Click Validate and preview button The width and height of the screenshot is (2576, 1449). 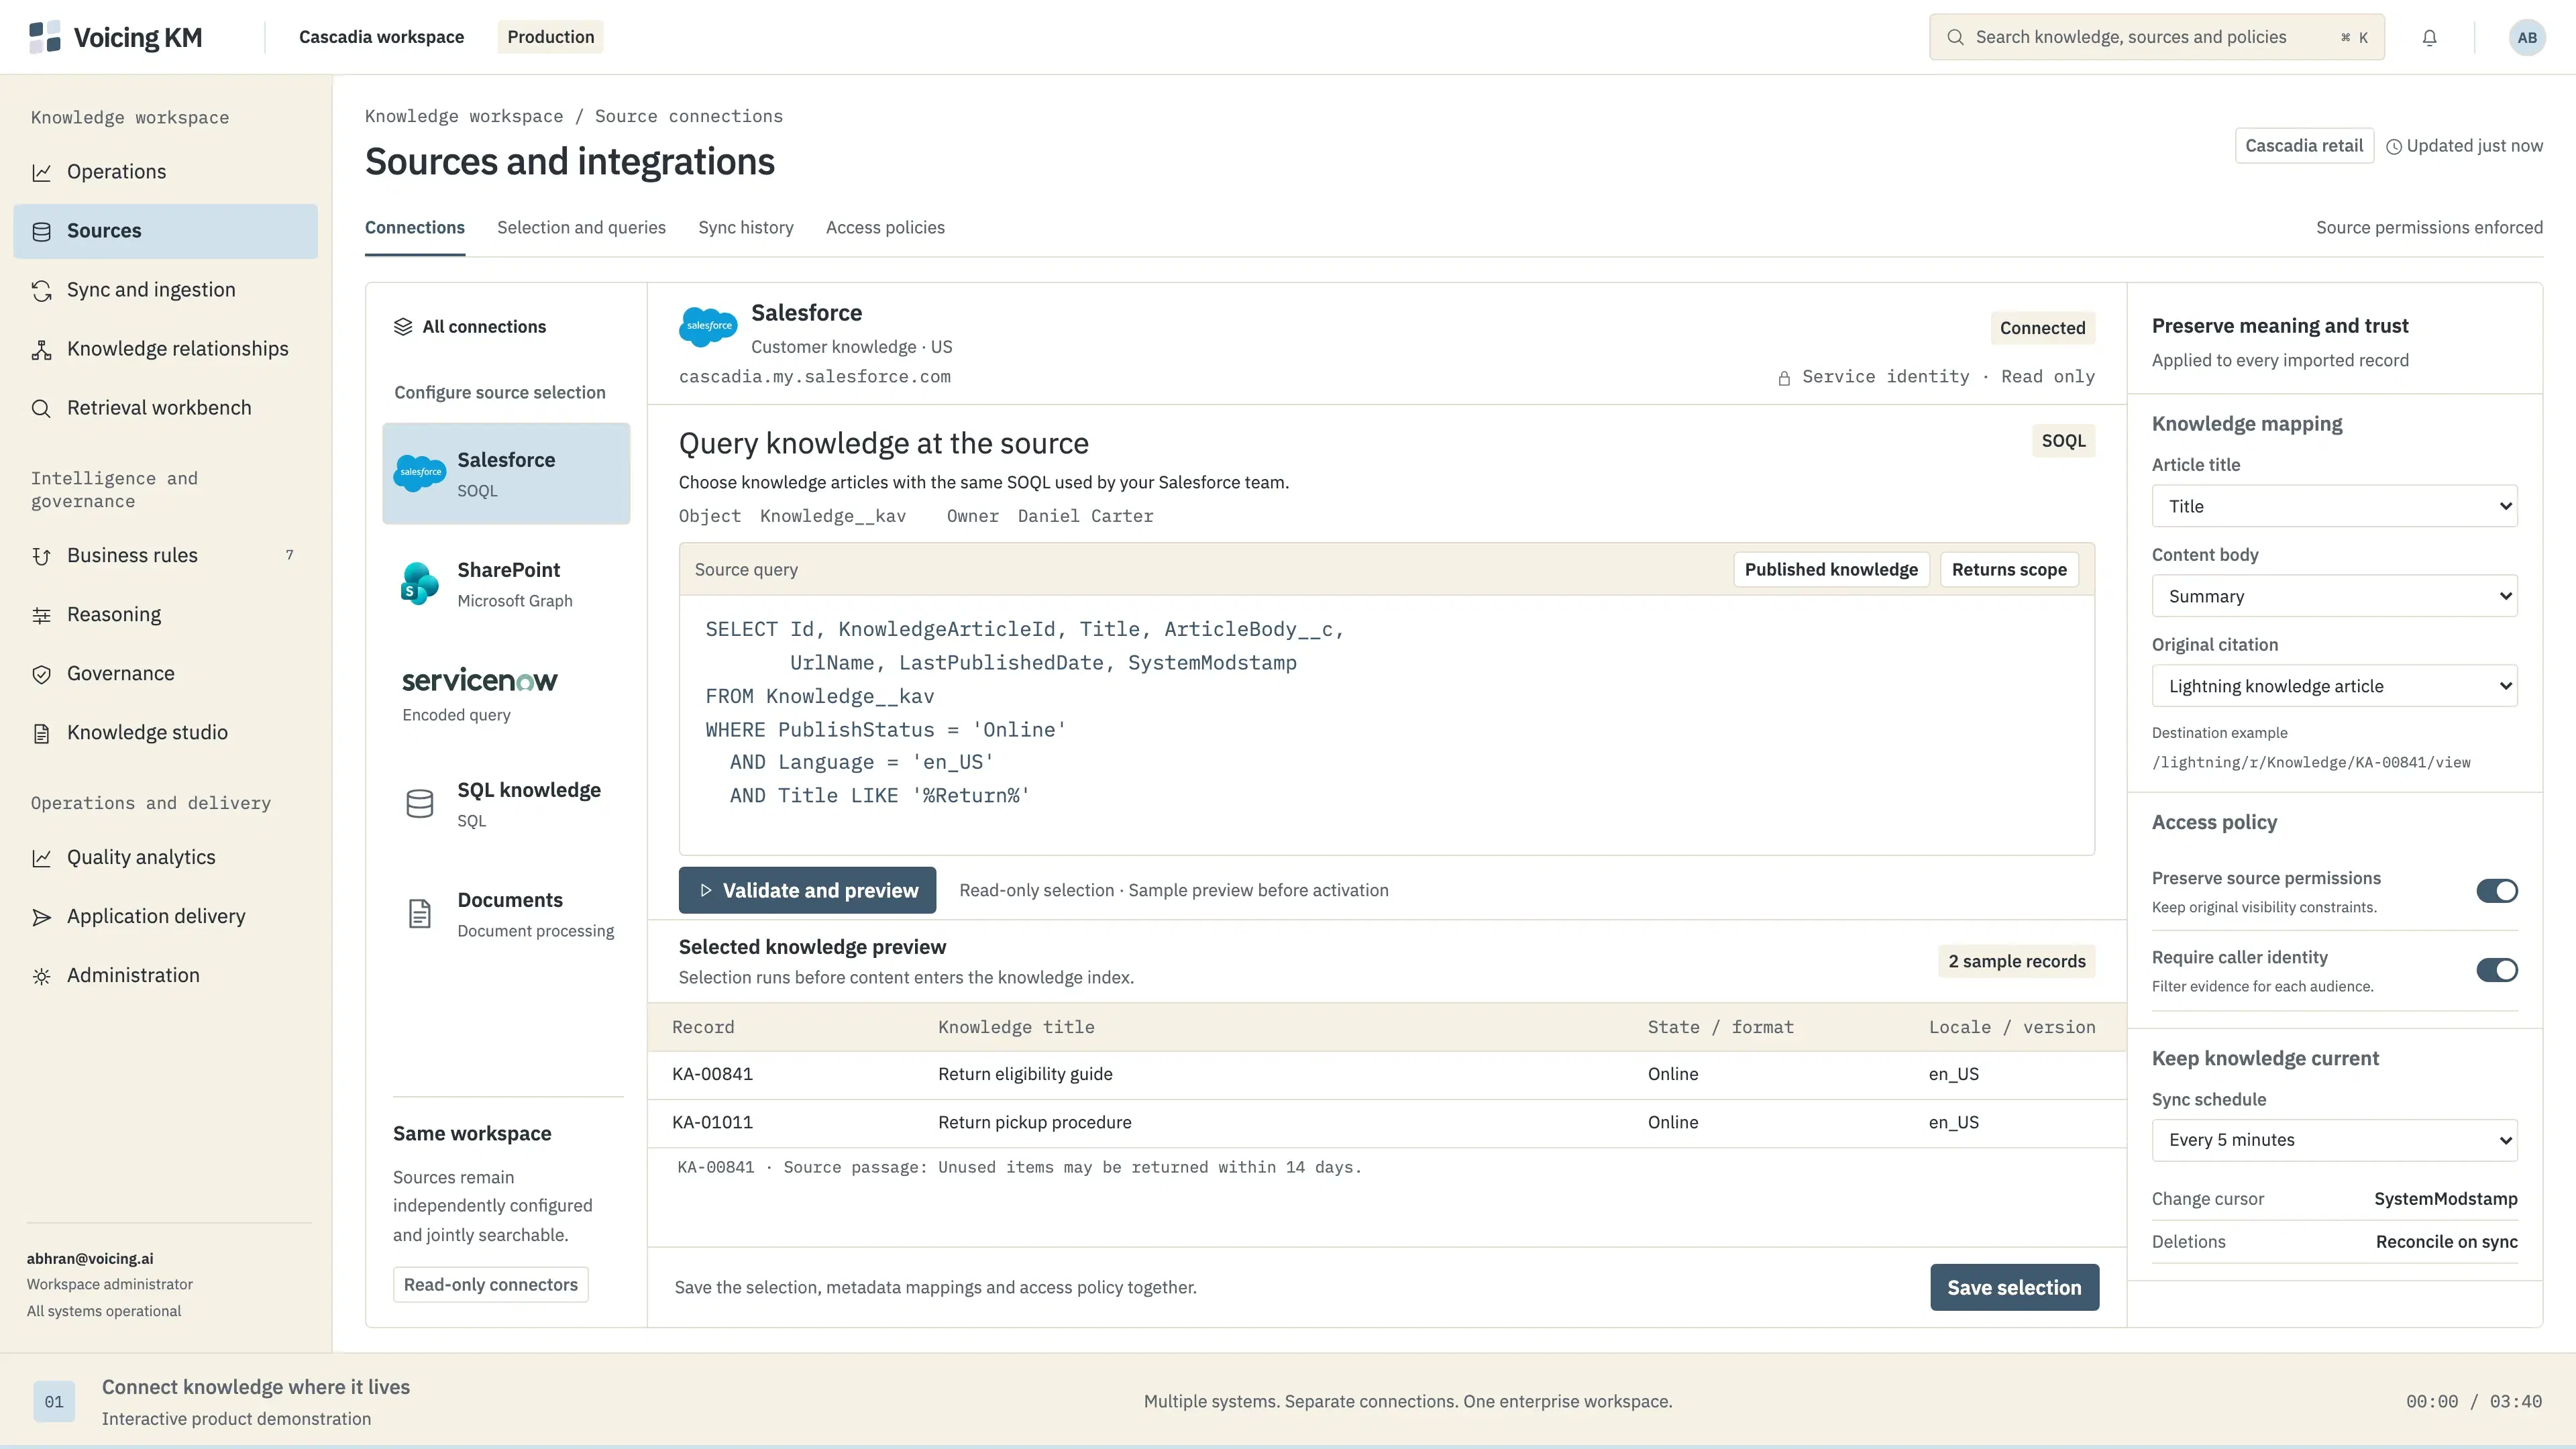(807, 890)
